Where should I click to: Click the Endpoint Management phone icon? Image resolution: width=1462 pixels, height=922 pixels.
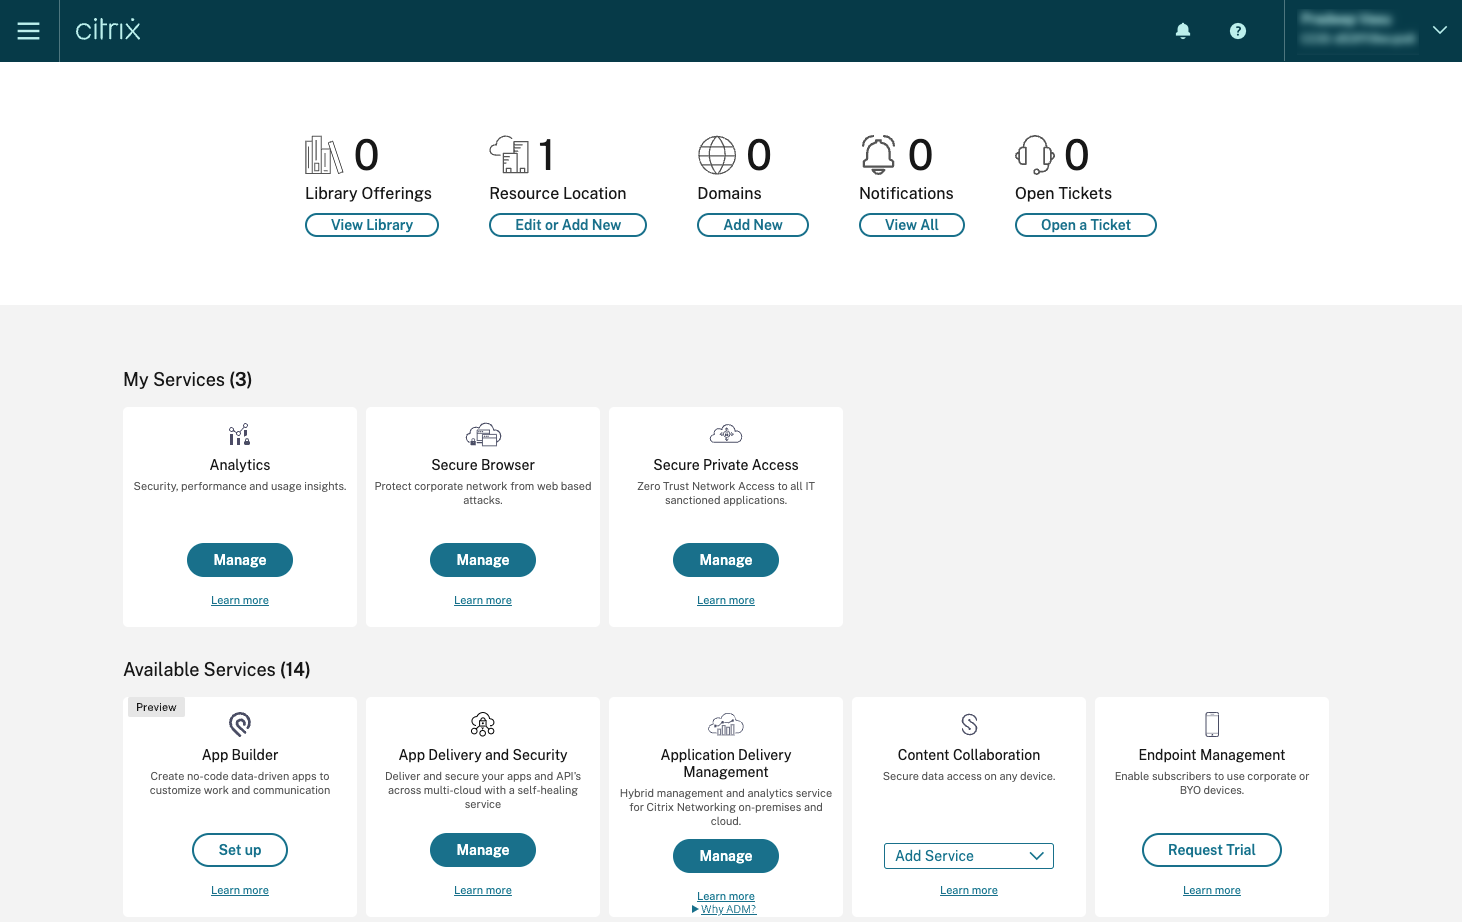(x=1212, y=724)
